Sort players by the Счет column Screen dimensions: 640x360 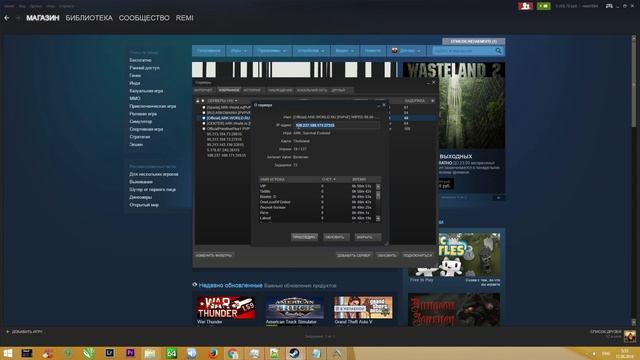(x=329, y=179)
